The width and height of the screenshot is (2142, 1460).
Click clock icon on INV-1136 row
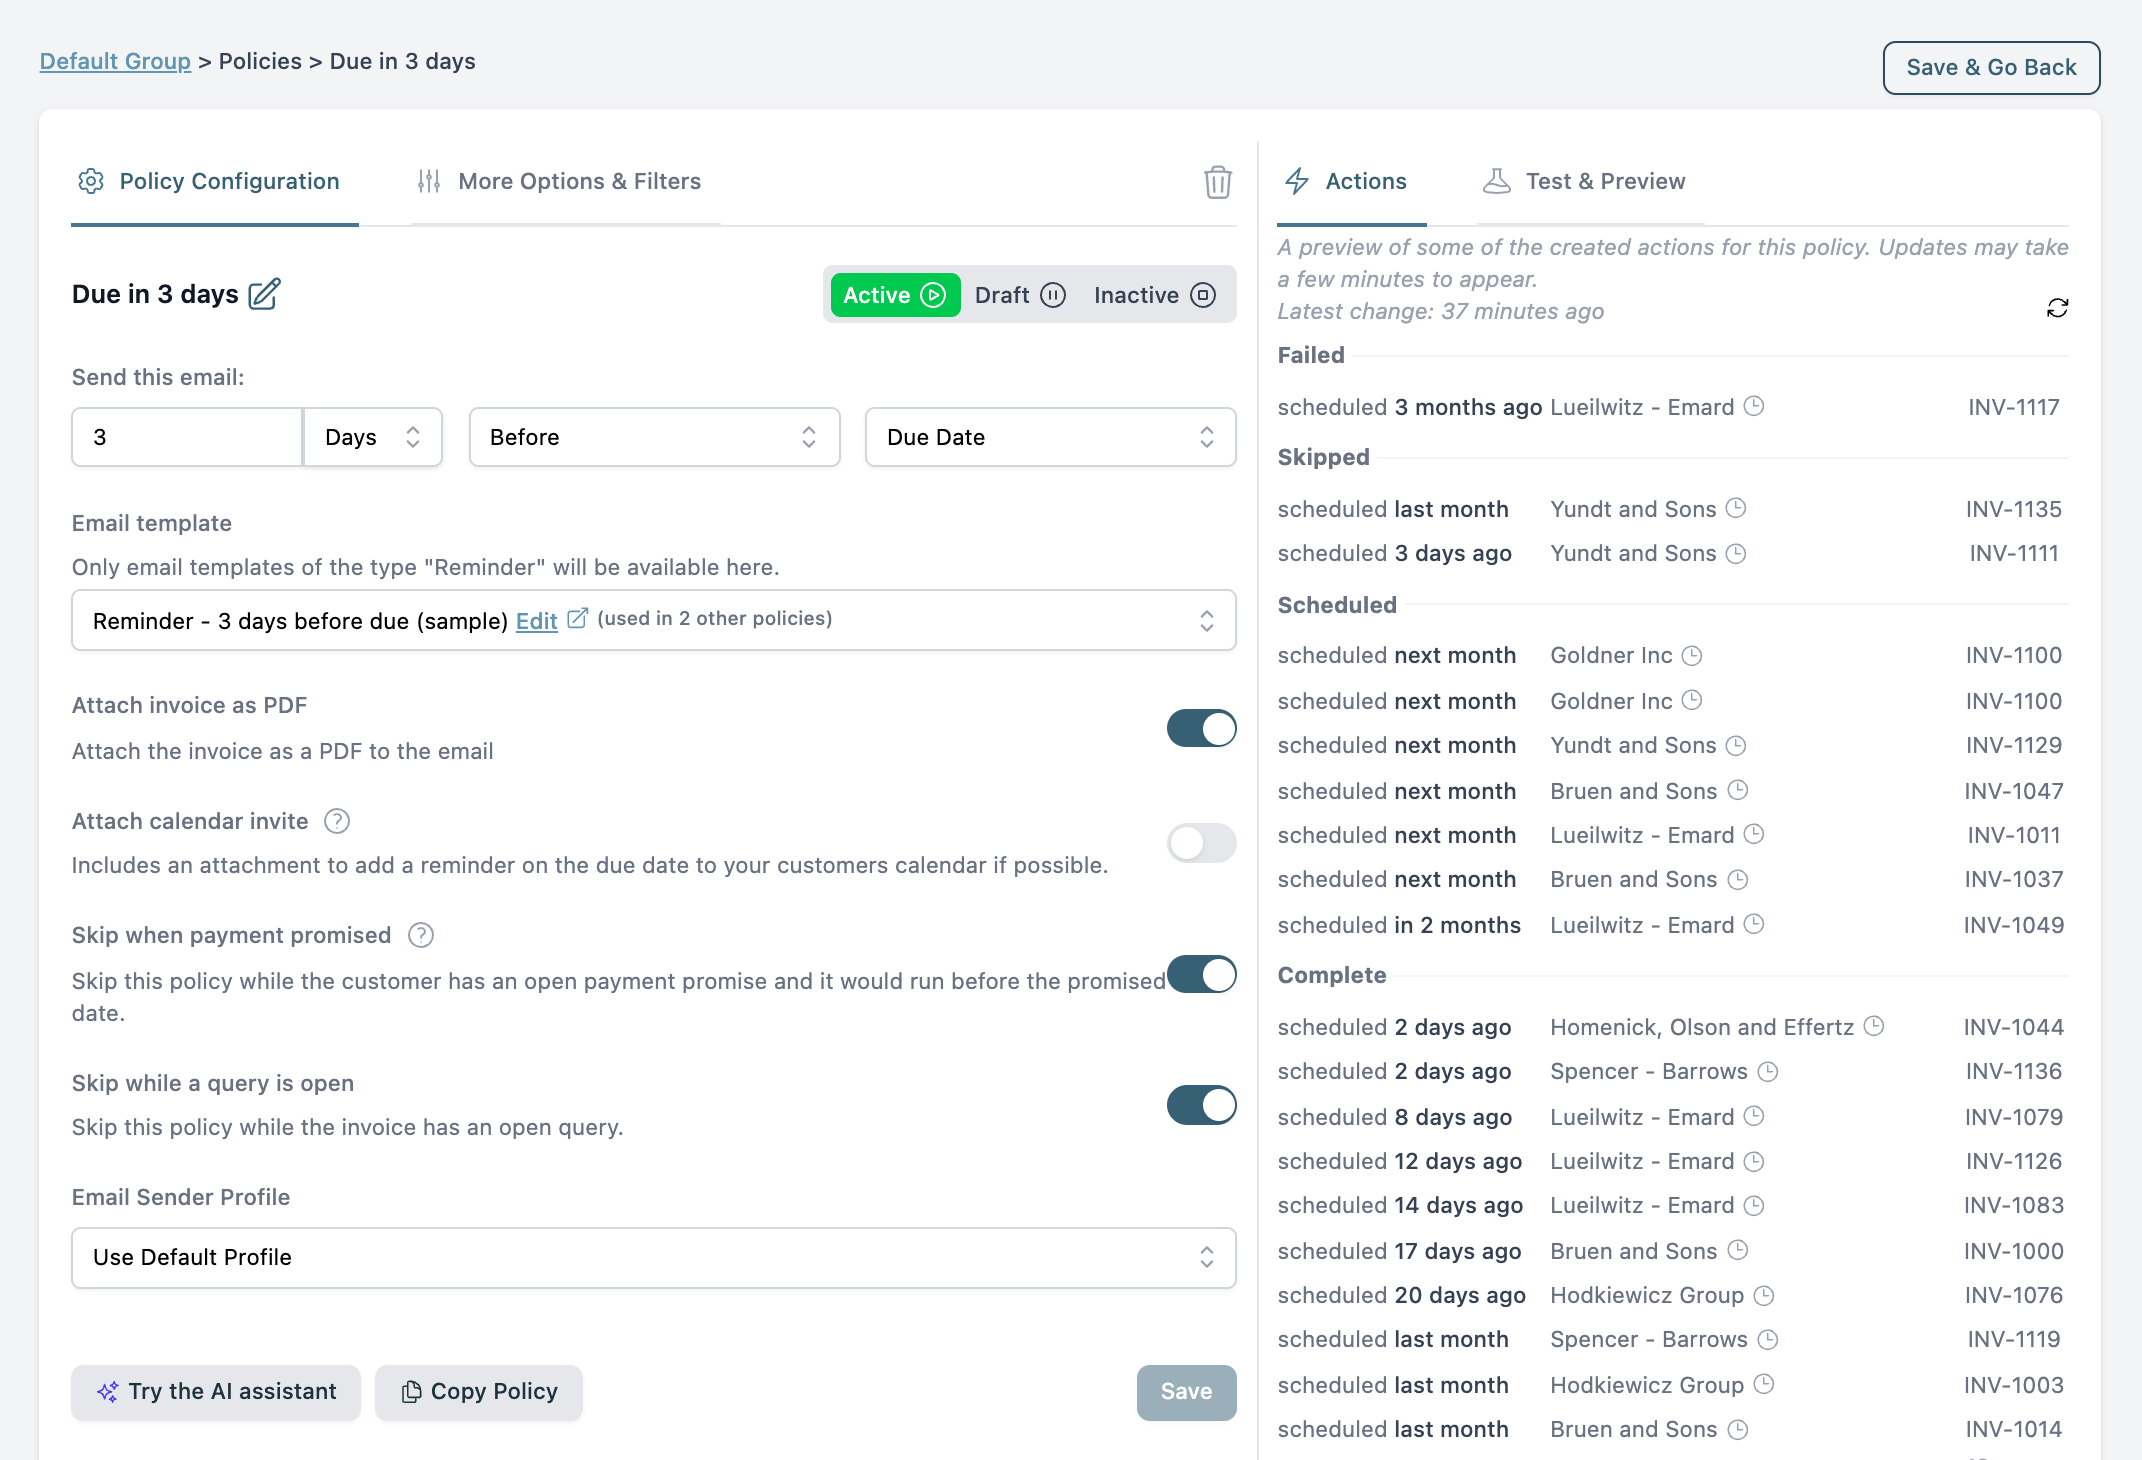pos(1768,1071)
